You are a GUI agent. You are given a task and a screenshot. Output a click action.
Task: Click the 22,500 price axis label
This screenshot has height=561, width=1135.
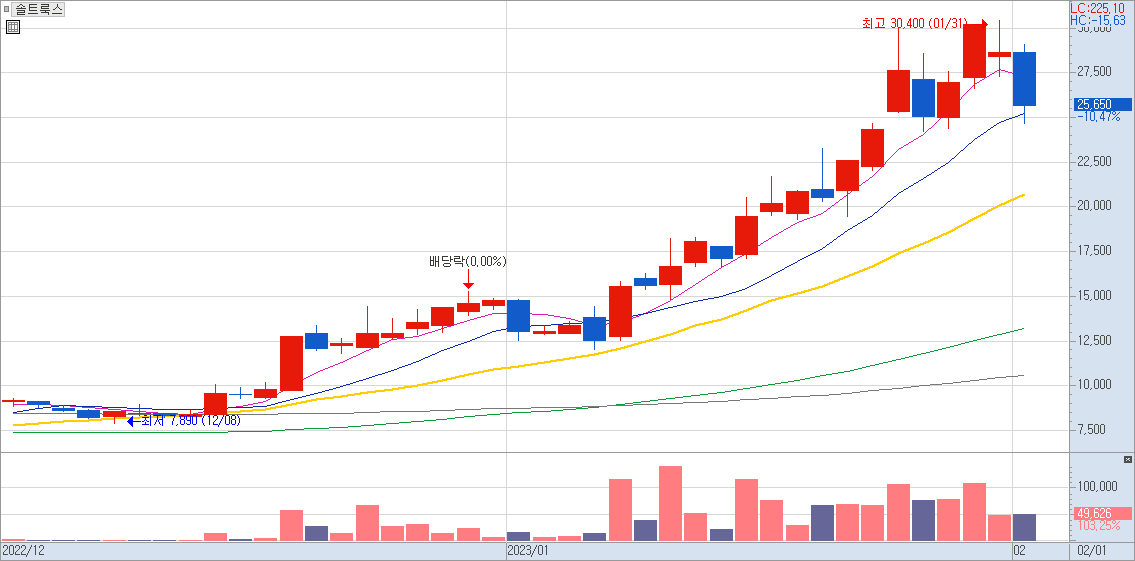(1094, 161)
